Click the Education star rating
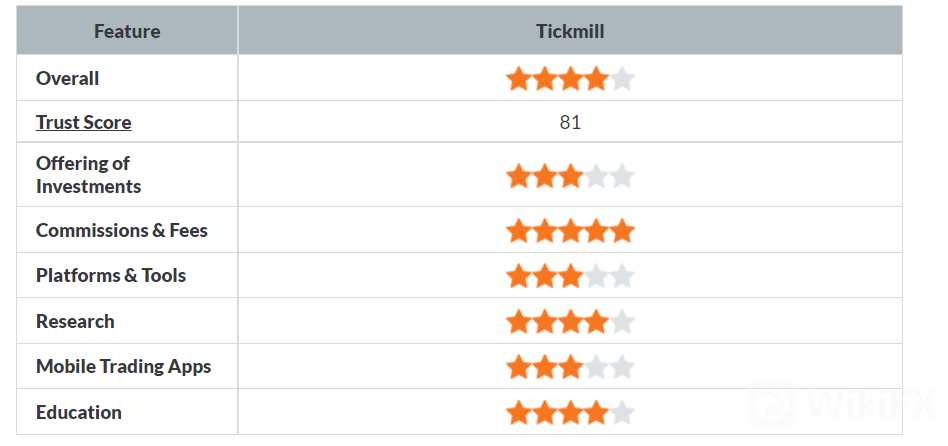 point(570,412)
